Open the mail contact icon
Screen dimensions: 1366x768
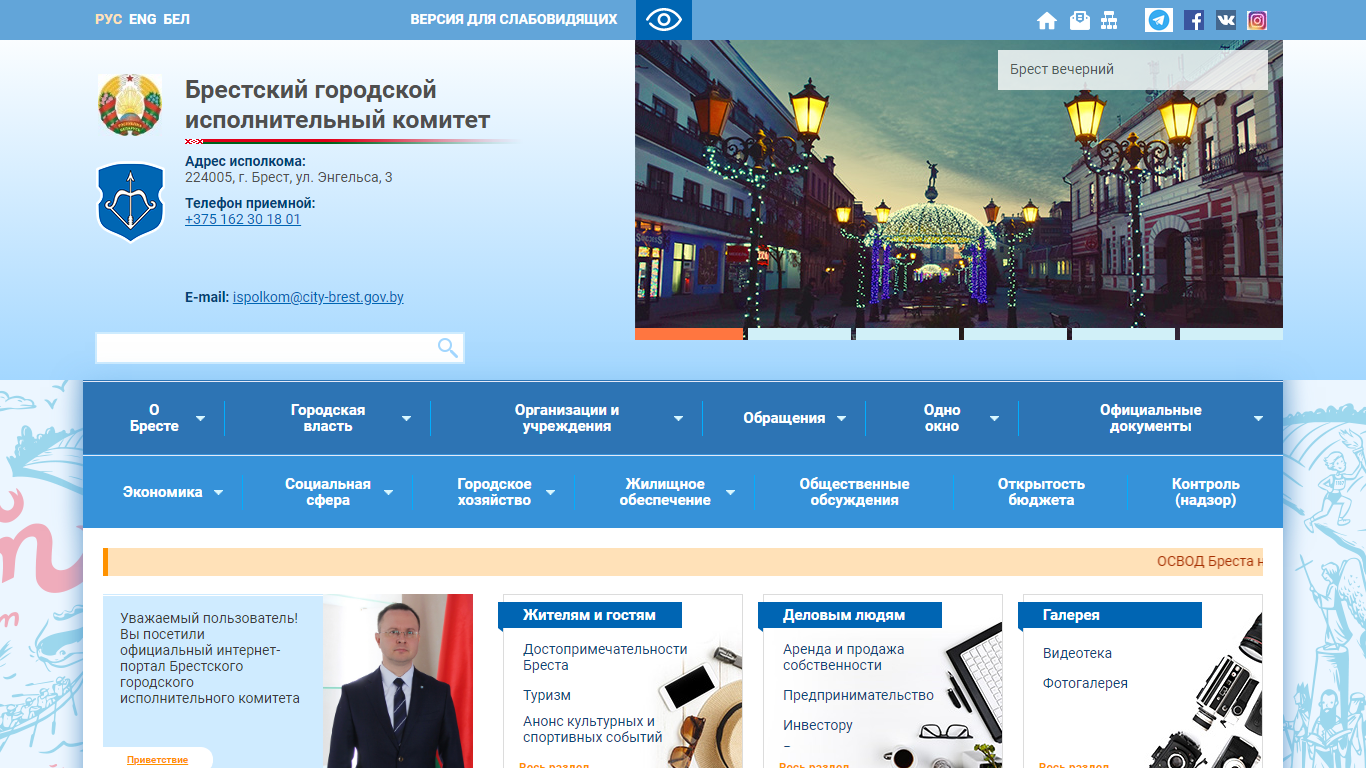1079,20
